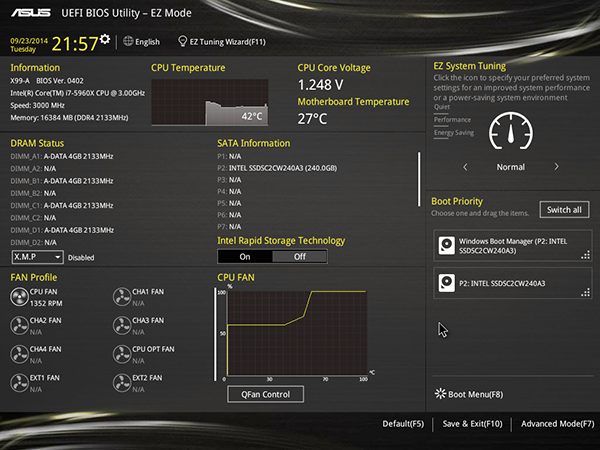Select the Energy Saving tuning option
The height and width of the screenshot is (450, 600).
pyautogui.click(x=454, y=133)
